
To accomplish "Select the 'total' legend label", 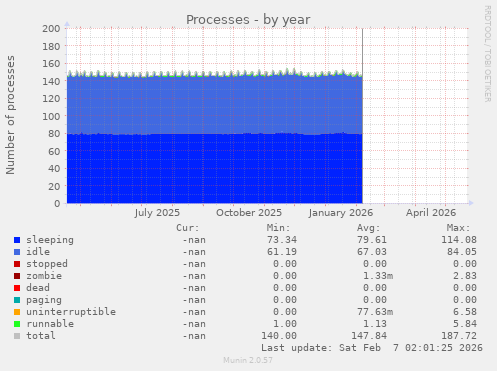I will (x=41, y=336).
